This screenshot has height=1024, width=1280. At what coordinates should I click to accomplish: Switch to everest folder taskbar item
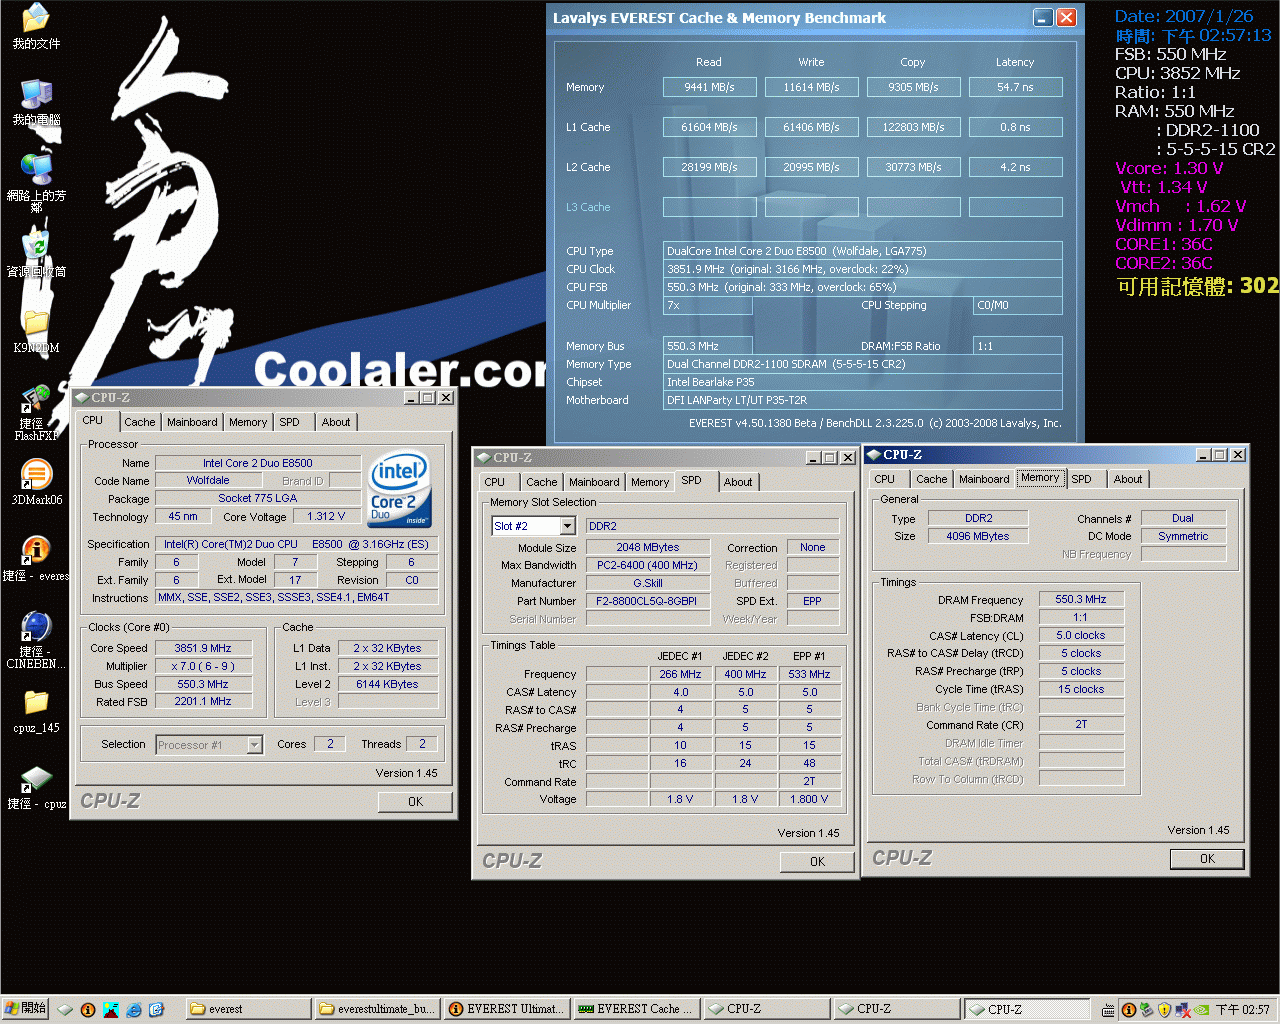point(247,1009)
